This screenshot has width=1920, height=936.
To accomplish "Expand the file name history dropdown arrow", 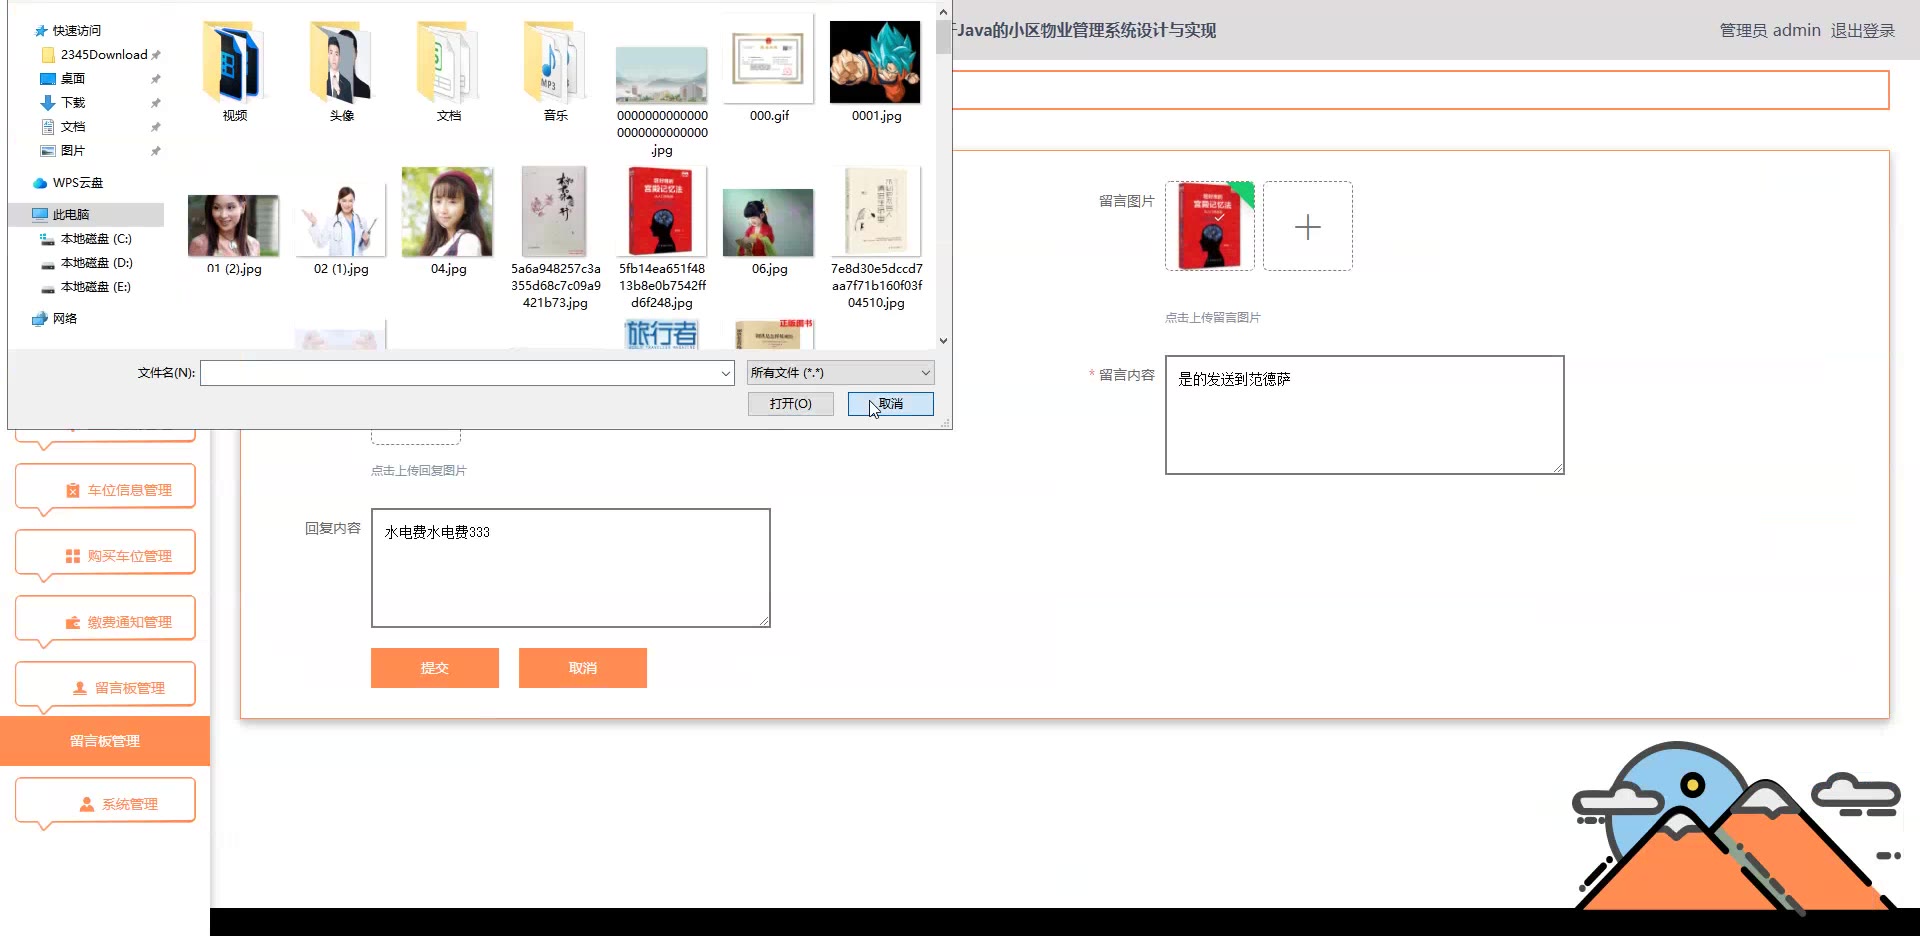I will point(726,373).
